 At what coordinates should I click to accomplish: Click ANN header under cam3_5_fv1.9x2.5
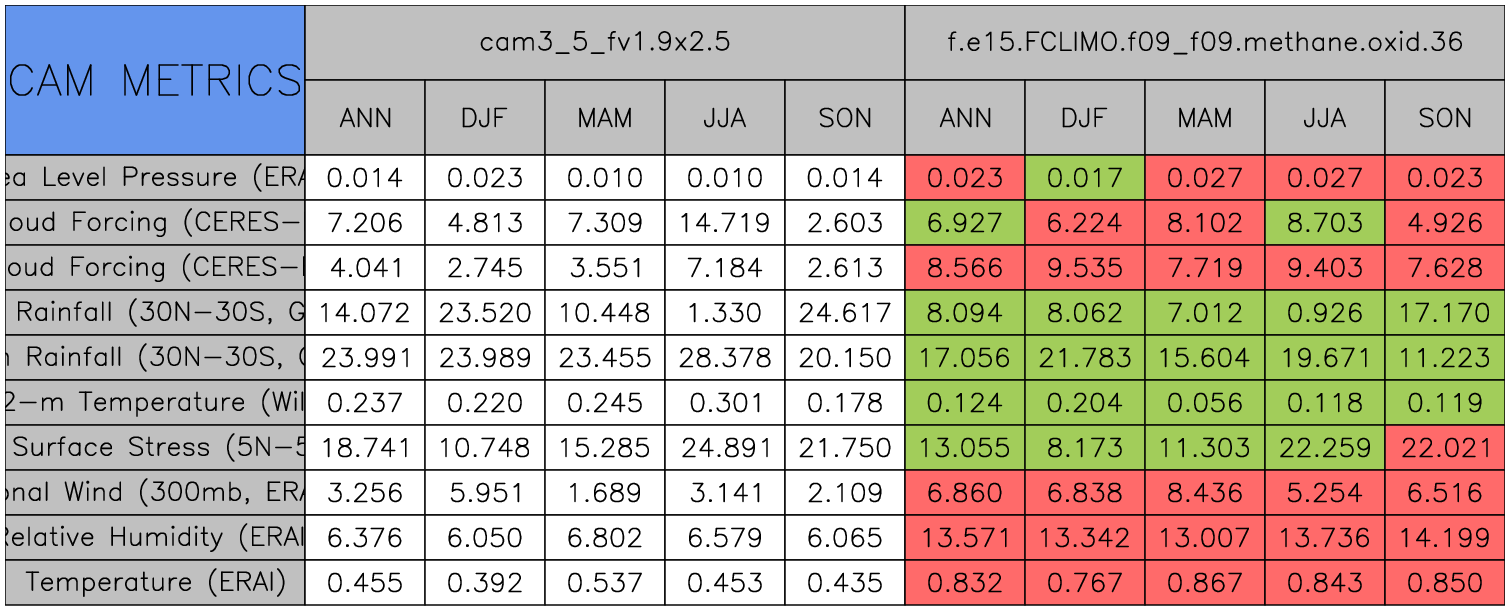coord(365,118)
